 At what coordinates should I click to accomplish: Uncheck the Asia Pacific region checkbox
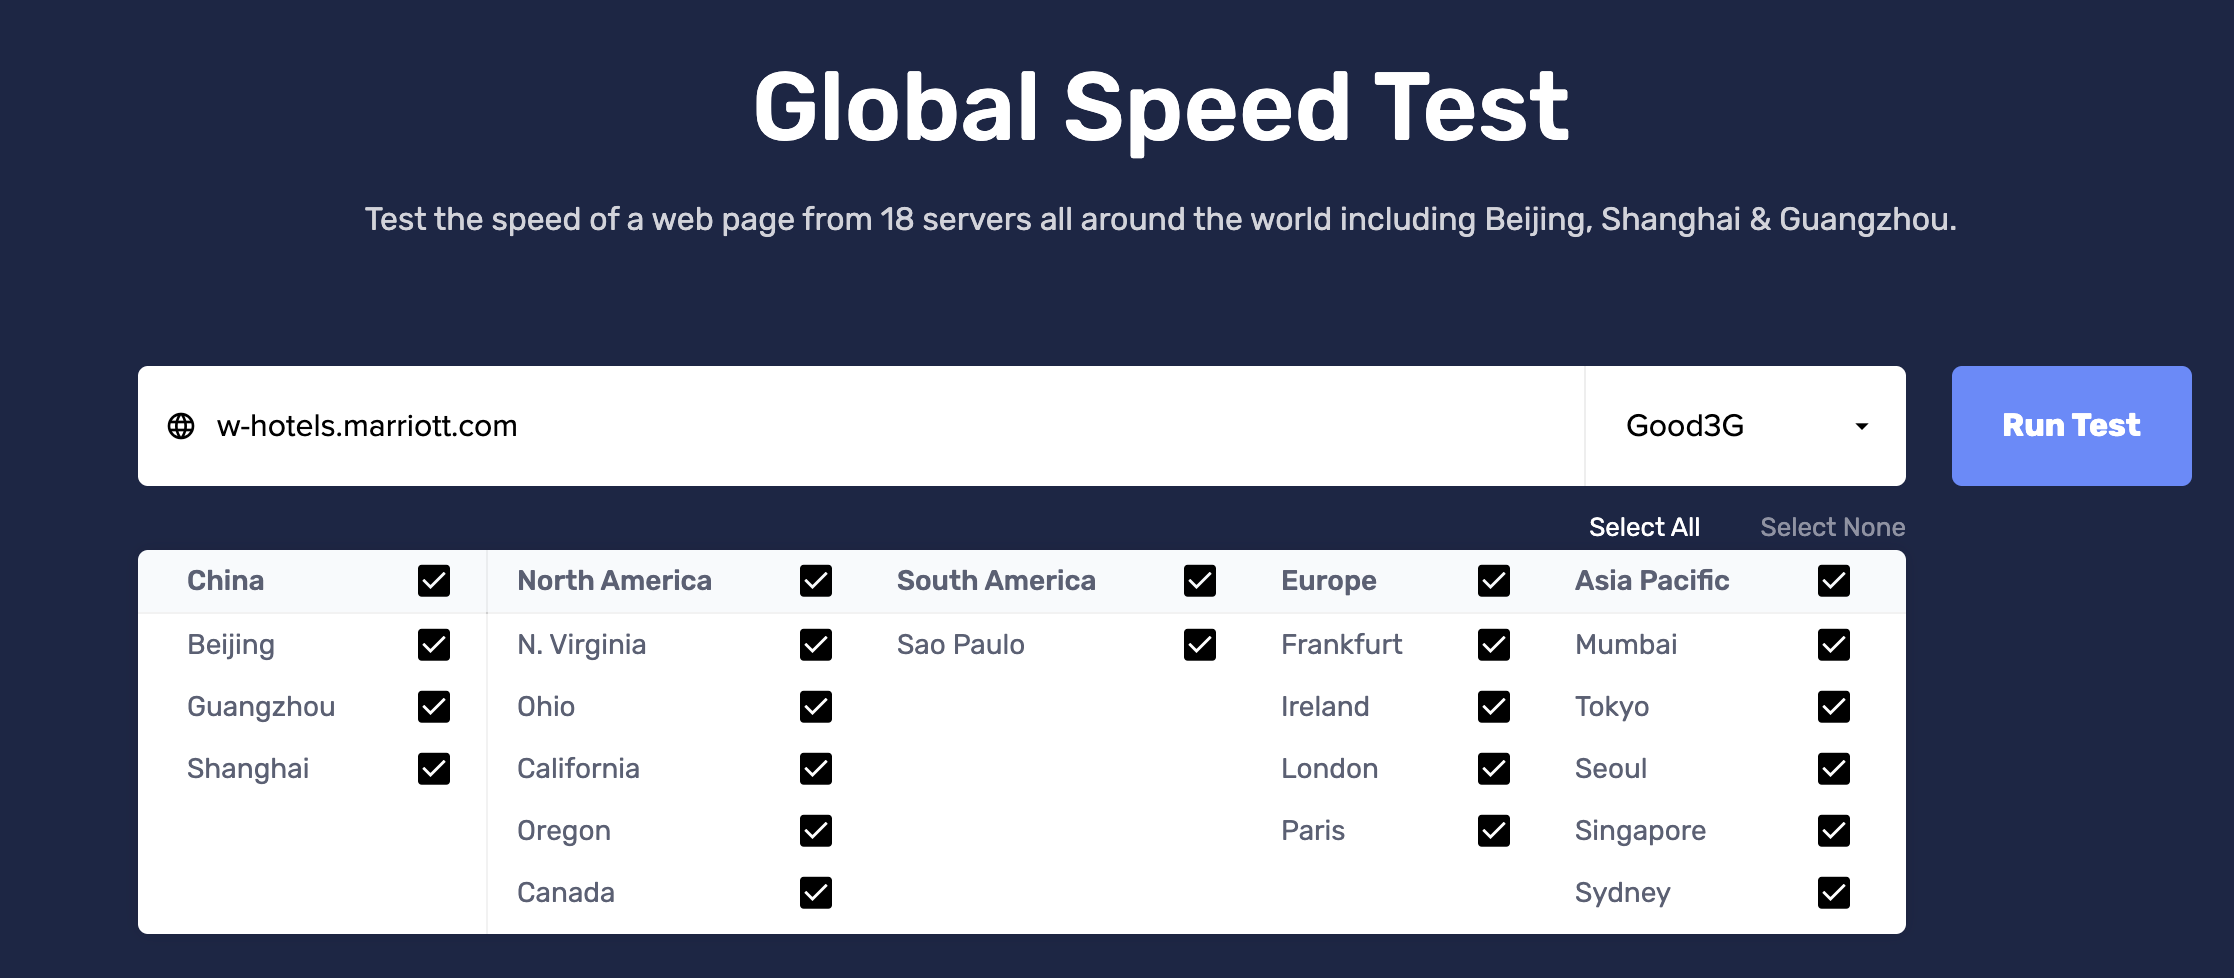(1833, 581)
